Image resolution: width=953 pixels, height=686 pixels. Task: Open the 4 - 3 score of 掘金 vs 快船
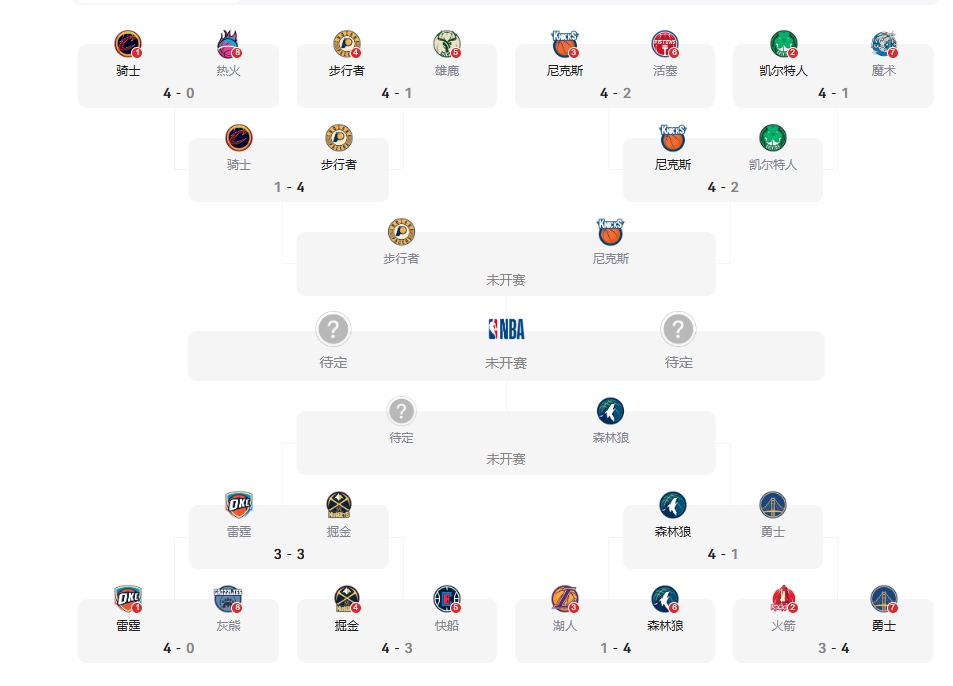coord(397,648)
